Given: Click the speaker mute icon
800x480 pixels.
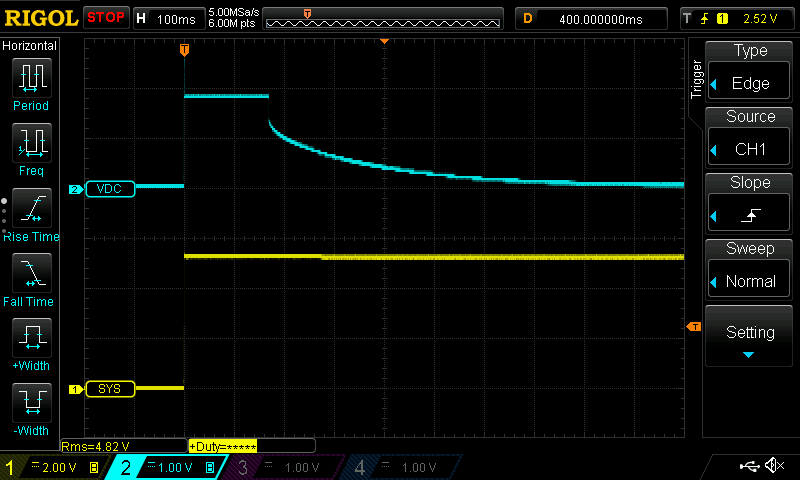Looking at the screenshot, I should [x=773, y=466].
